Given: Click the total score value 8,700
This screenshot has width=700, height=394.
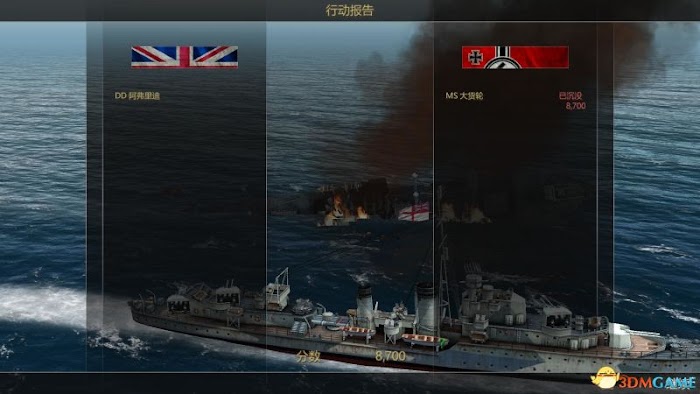Looking at the screenshot, I should point(390,356).
